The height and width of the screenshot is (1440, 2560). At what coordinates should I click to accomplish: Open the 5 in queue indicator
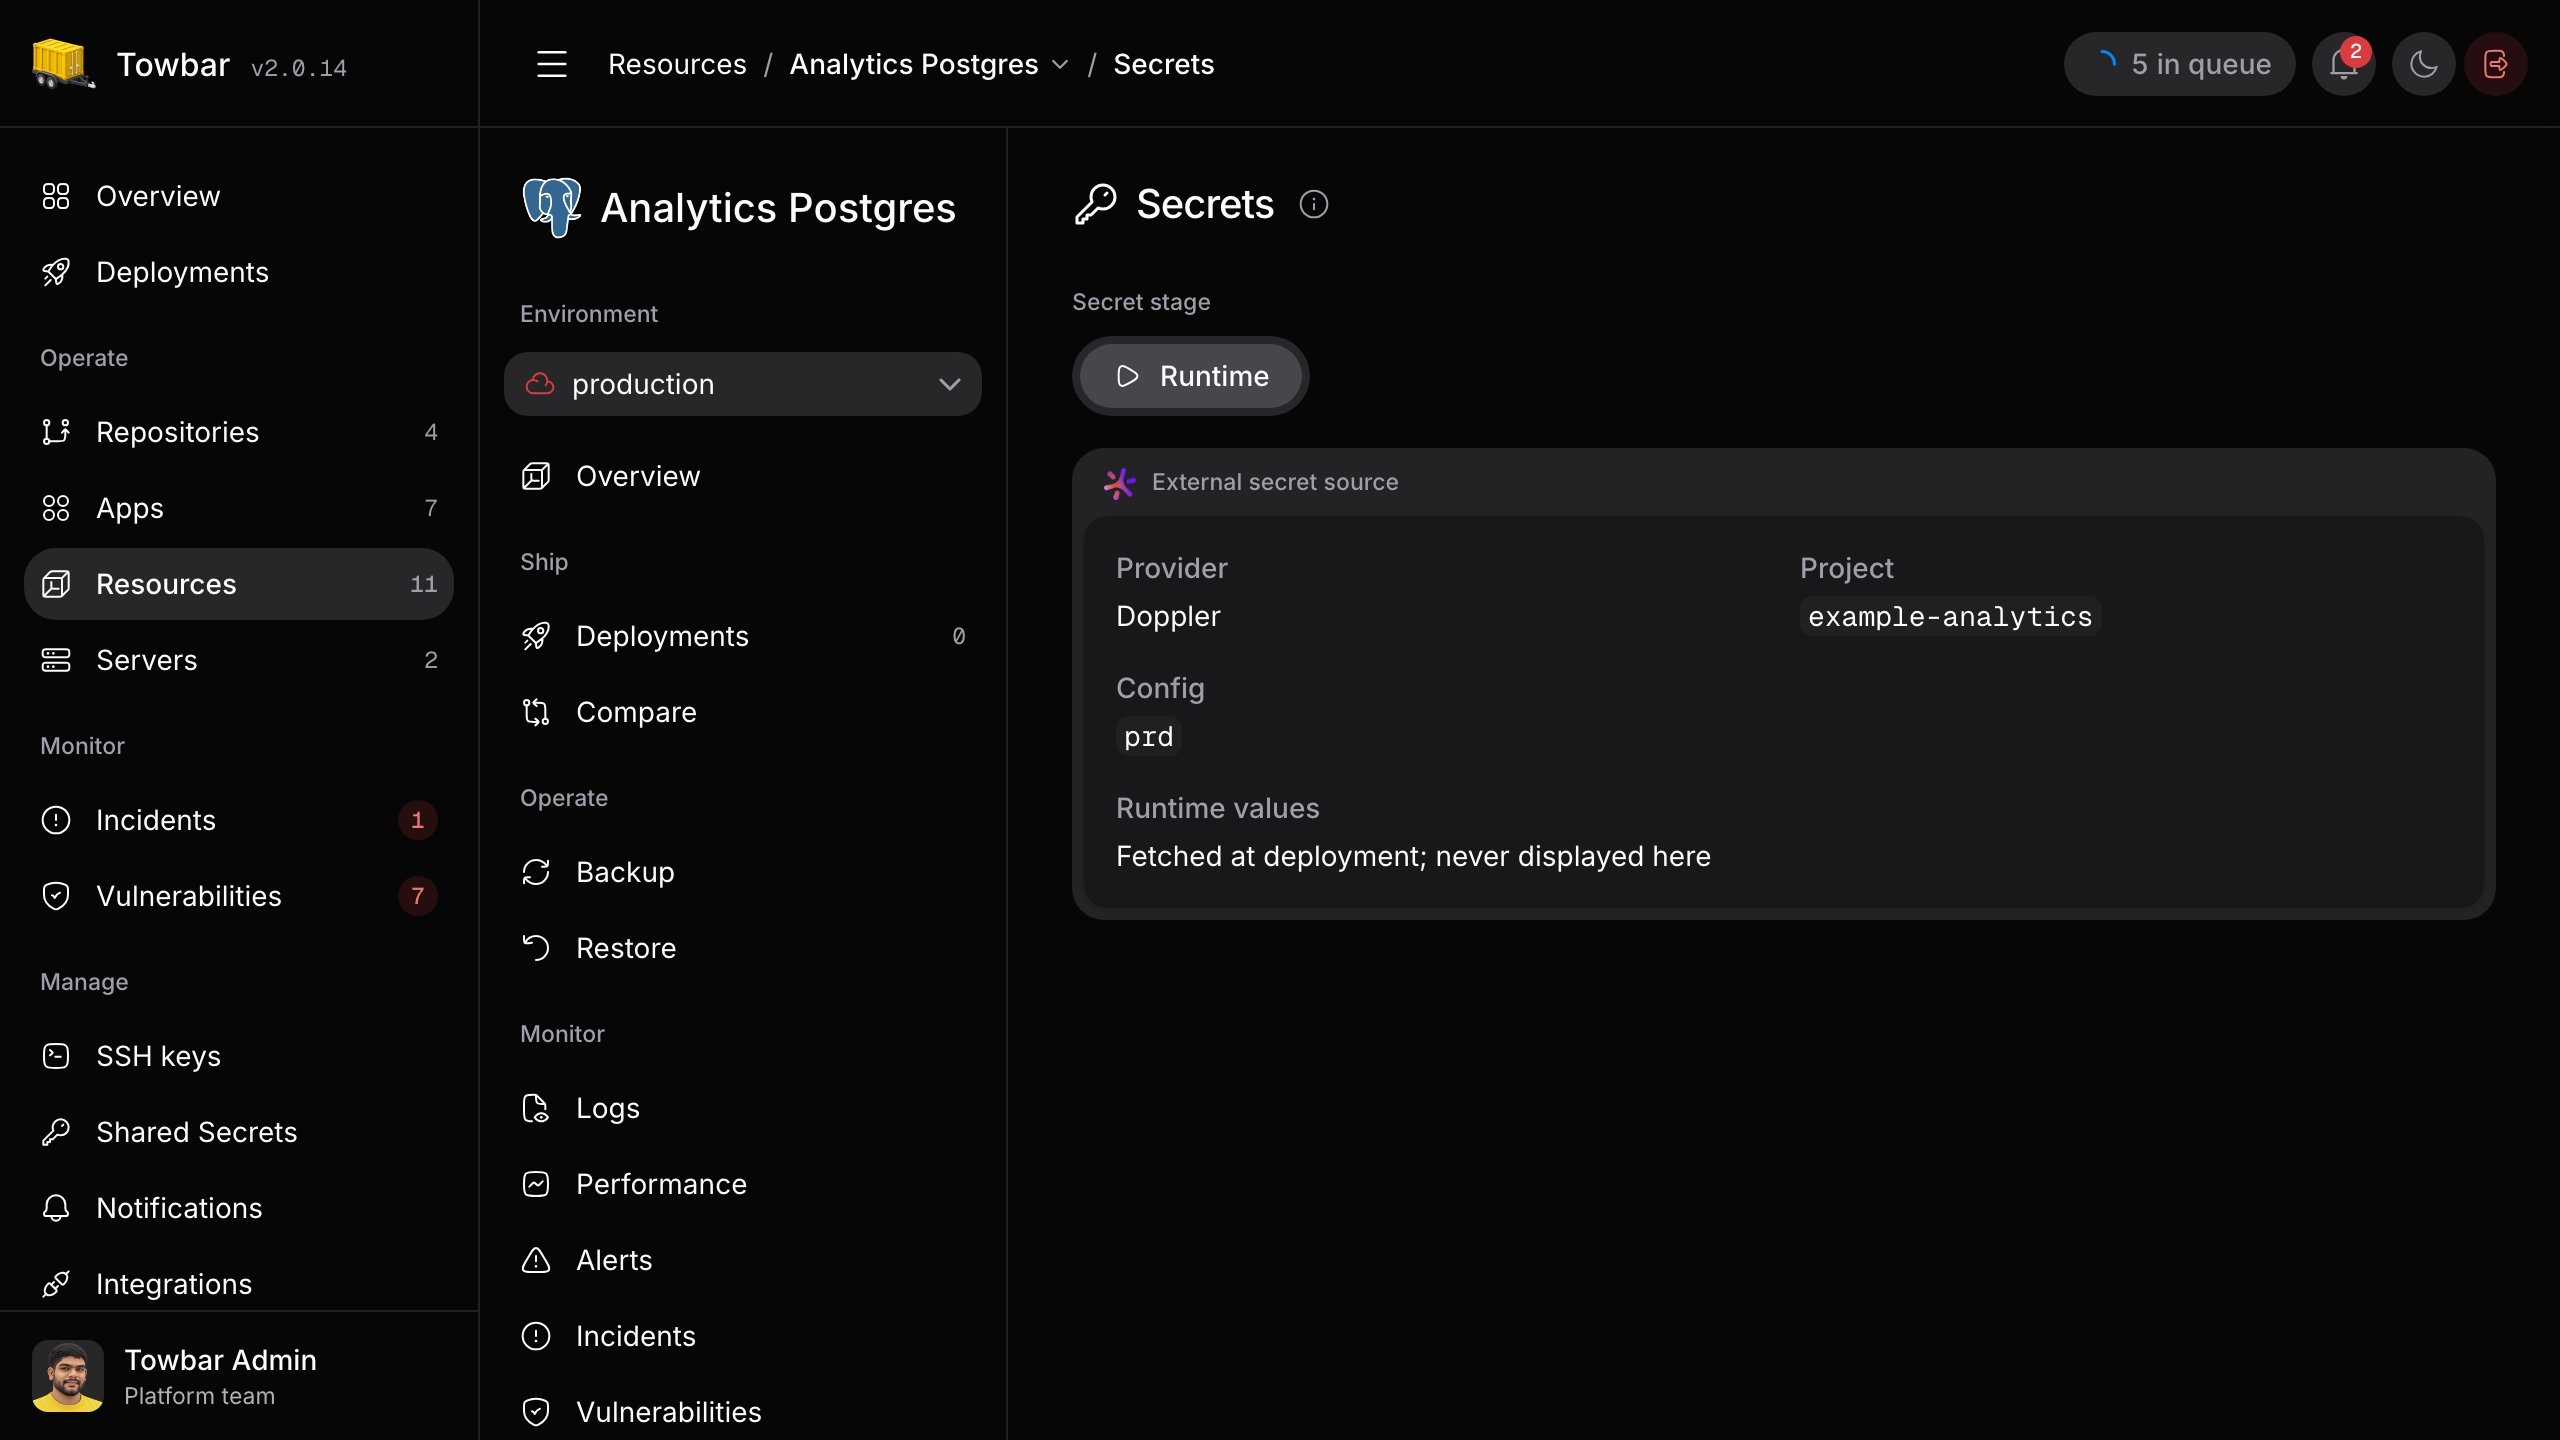[2179, 64]
